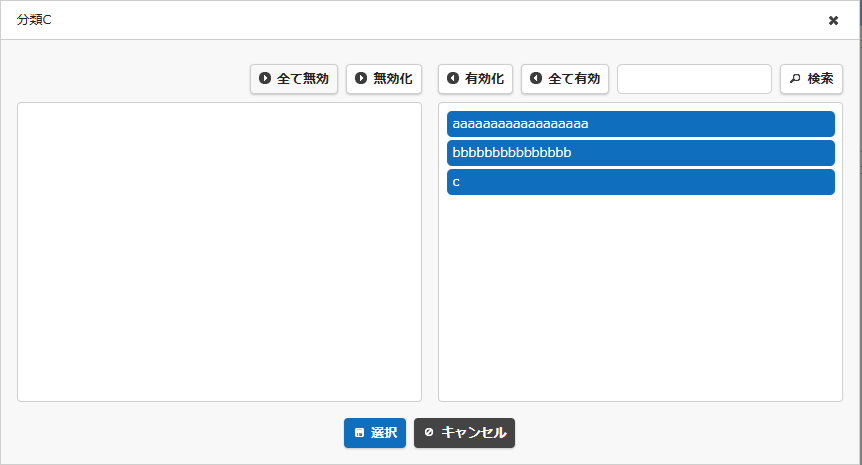Image resolution: width=862 pixels, height=465 pixels.
Task: Click the 無効化 button
Action: coord(384,79)
